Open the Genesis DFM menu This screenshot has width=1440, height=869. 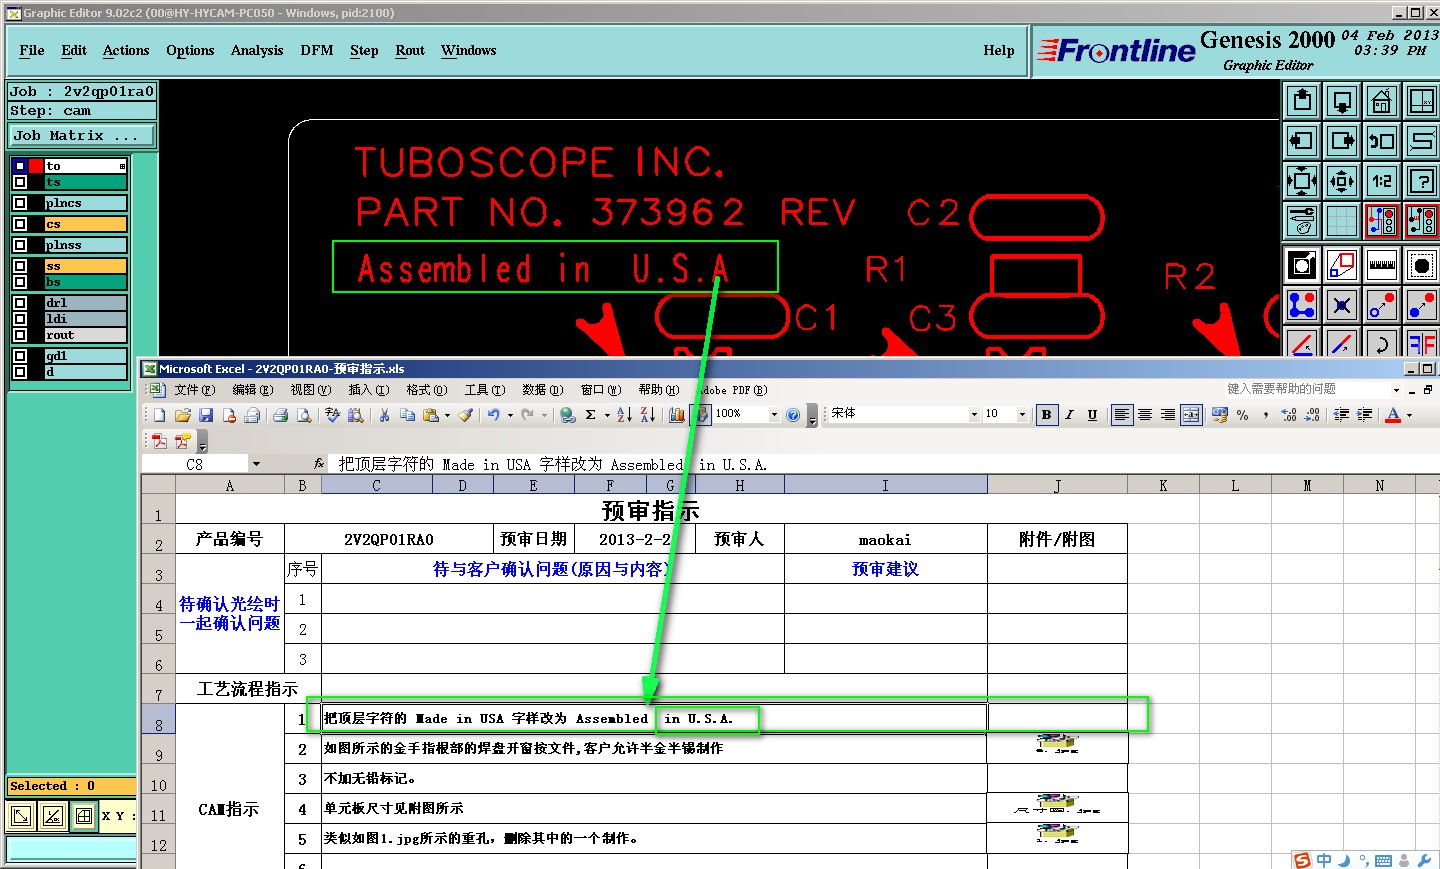click(x=317, y=50)
